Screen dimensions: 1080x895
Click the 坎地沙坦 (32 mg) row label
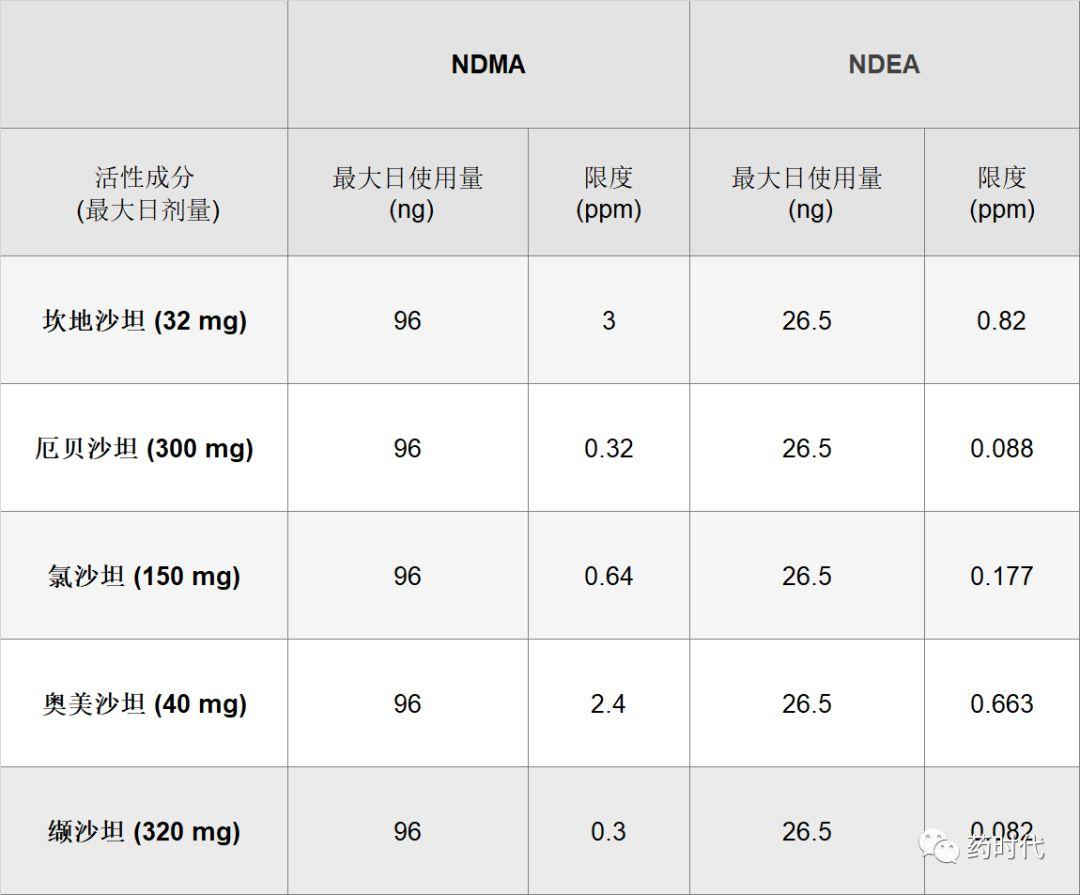(x=144, y=320)
